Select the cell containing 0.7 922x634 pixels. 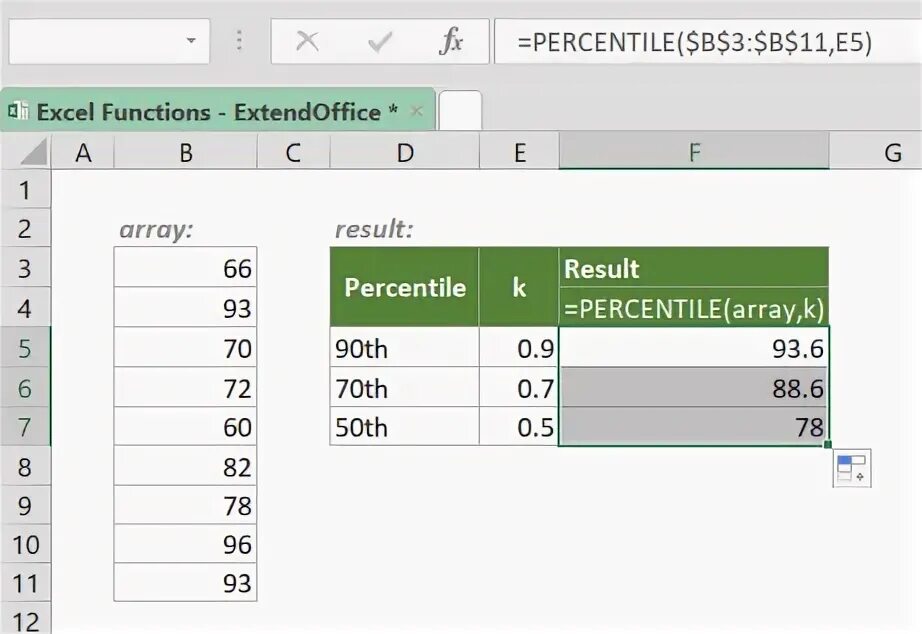pos(519,387)
